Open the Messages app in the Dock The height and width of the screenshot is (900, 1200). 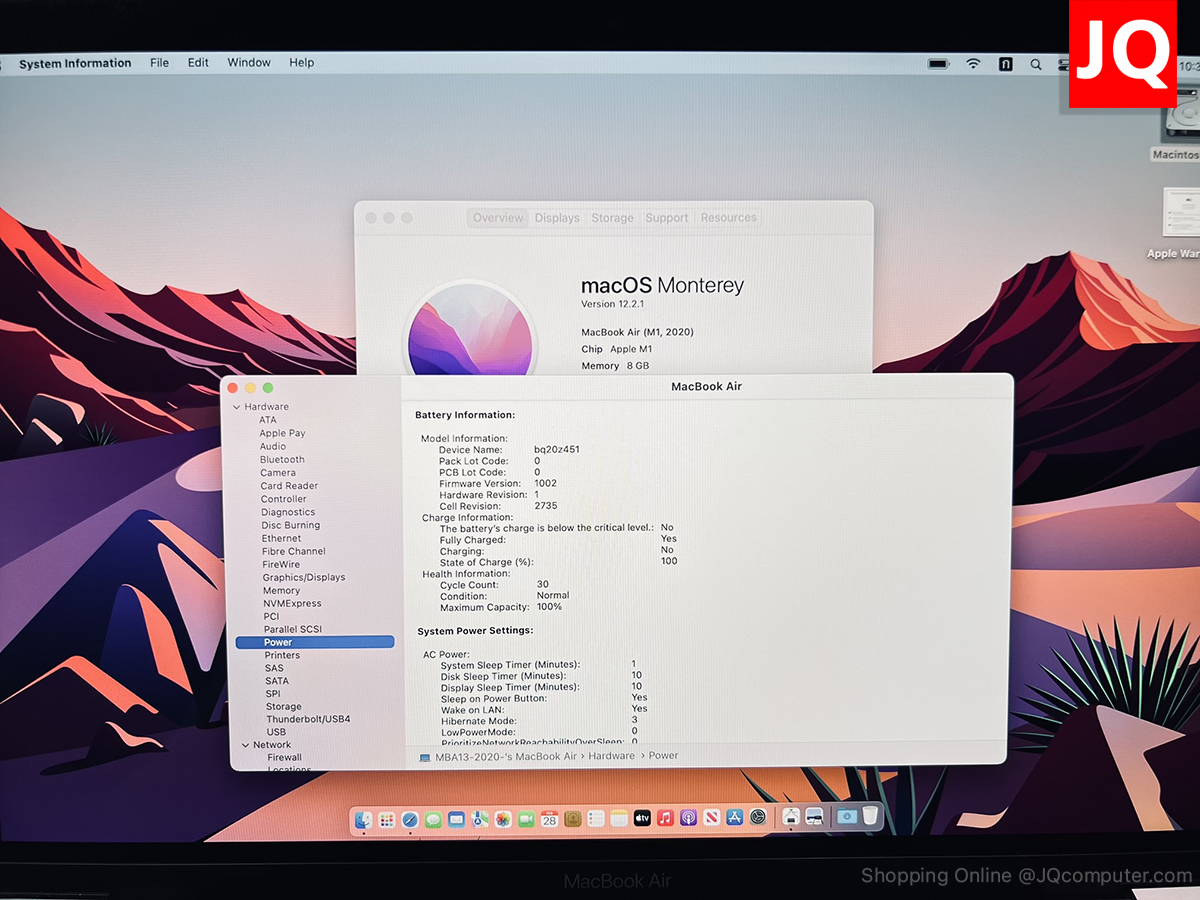433,819
